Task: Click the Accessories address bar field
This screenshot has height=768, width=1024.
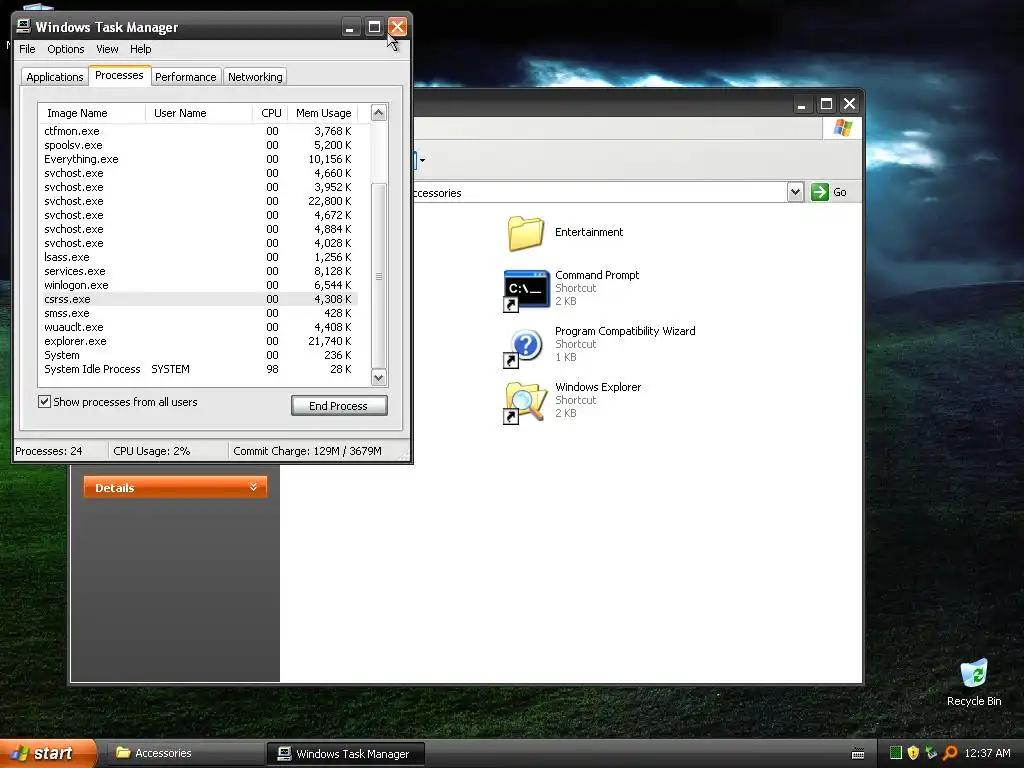Action: (598, 193)
